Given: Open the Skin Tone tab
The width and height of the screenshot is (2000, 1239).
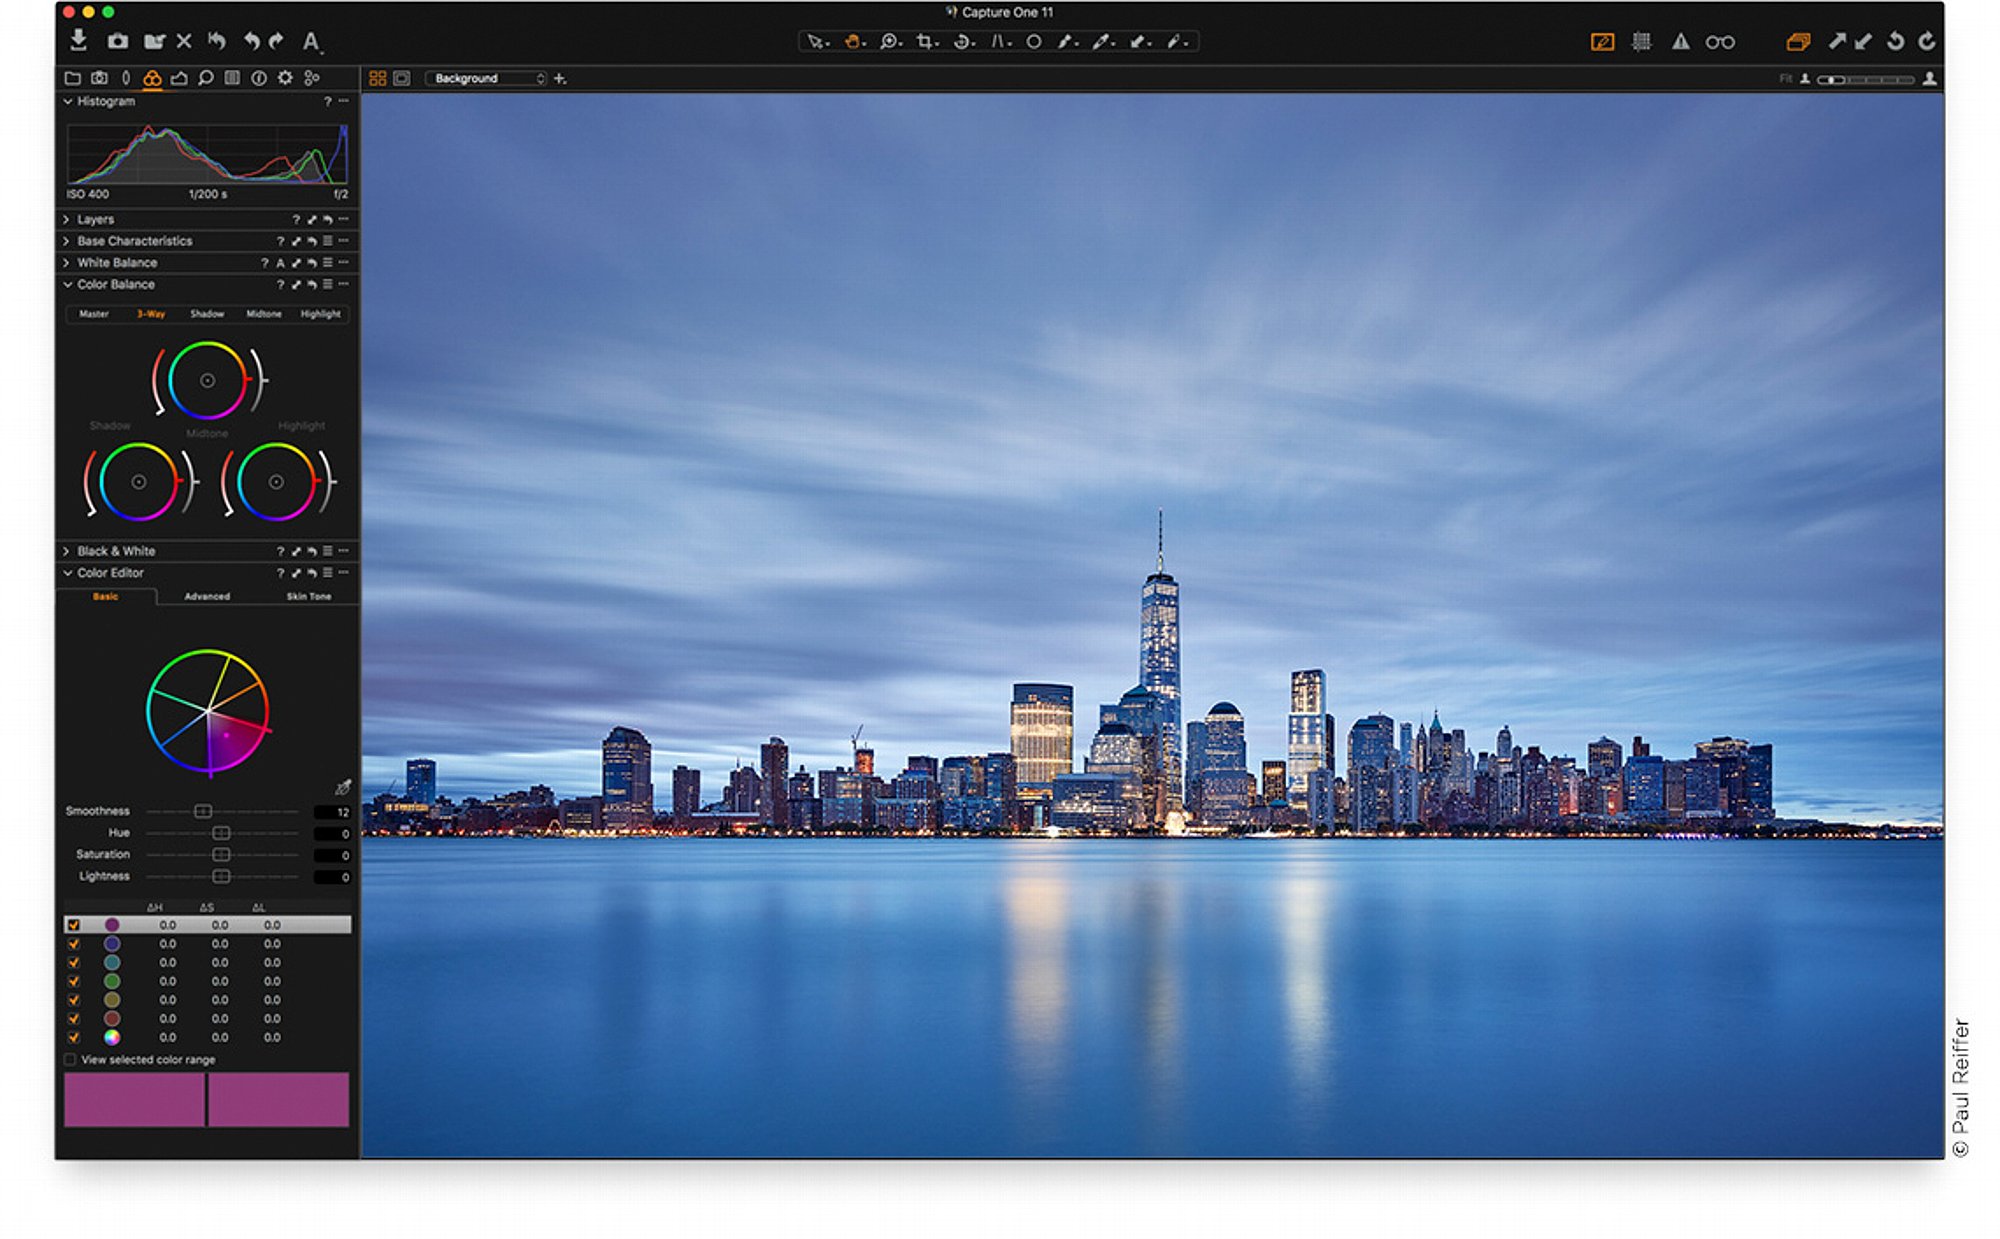Looking at the screenshot, I should pyautogui.click(x=309, y=596).
